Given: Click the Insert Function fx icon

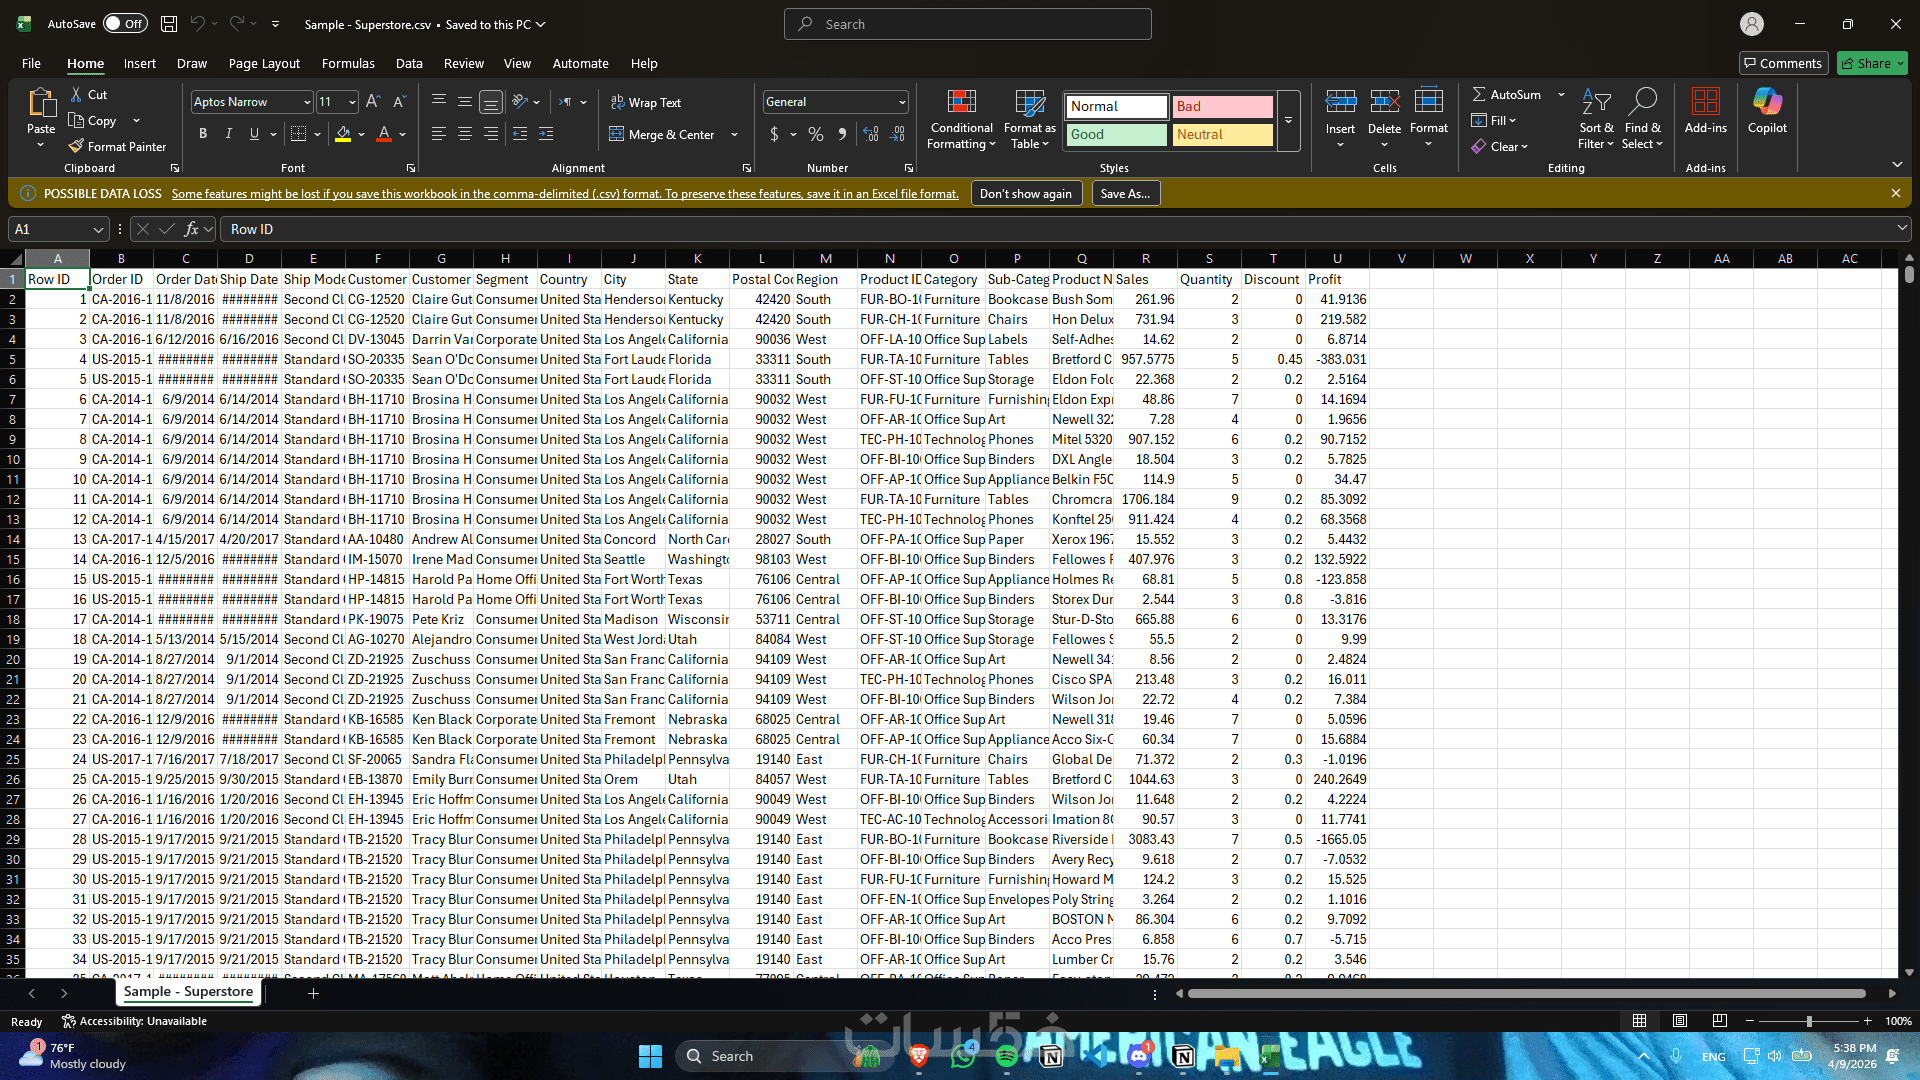Looking at the screenshot, I should 191,229.
